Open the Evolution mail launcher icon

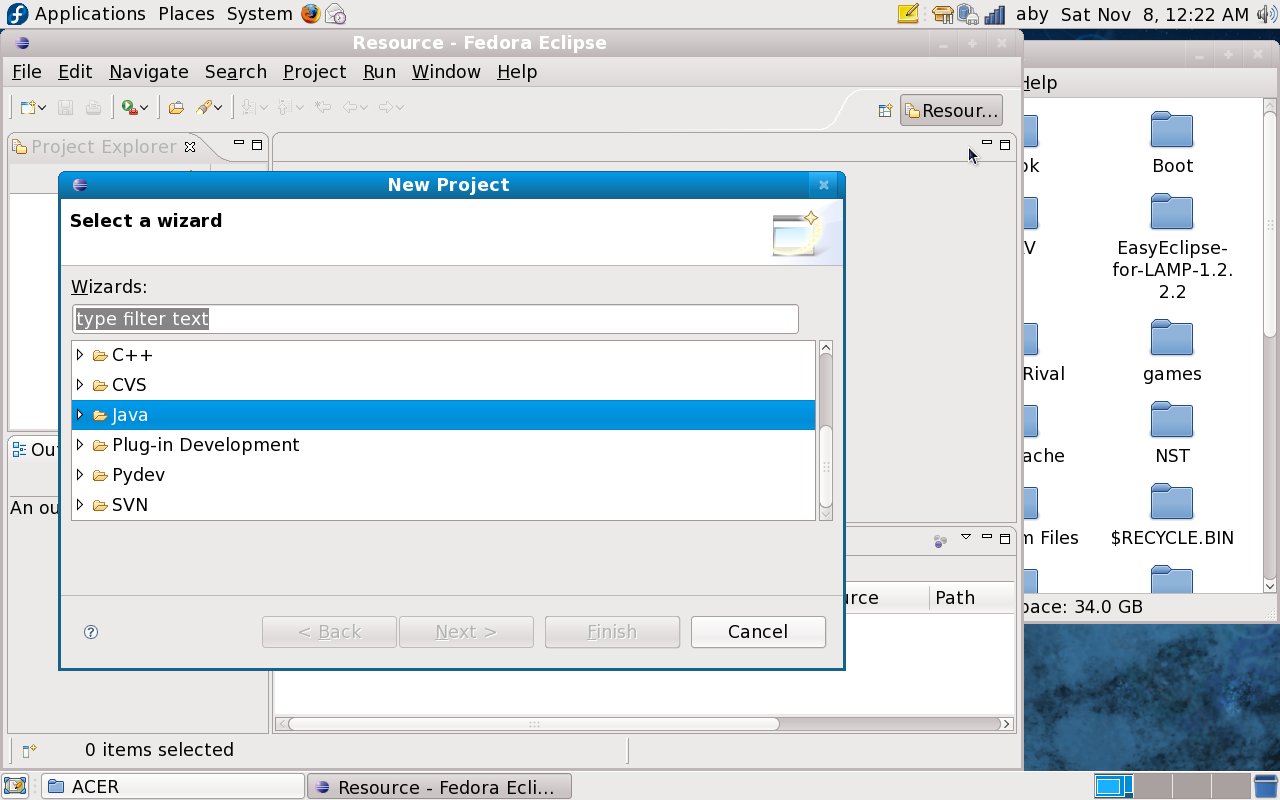click(x=336, y=14)
